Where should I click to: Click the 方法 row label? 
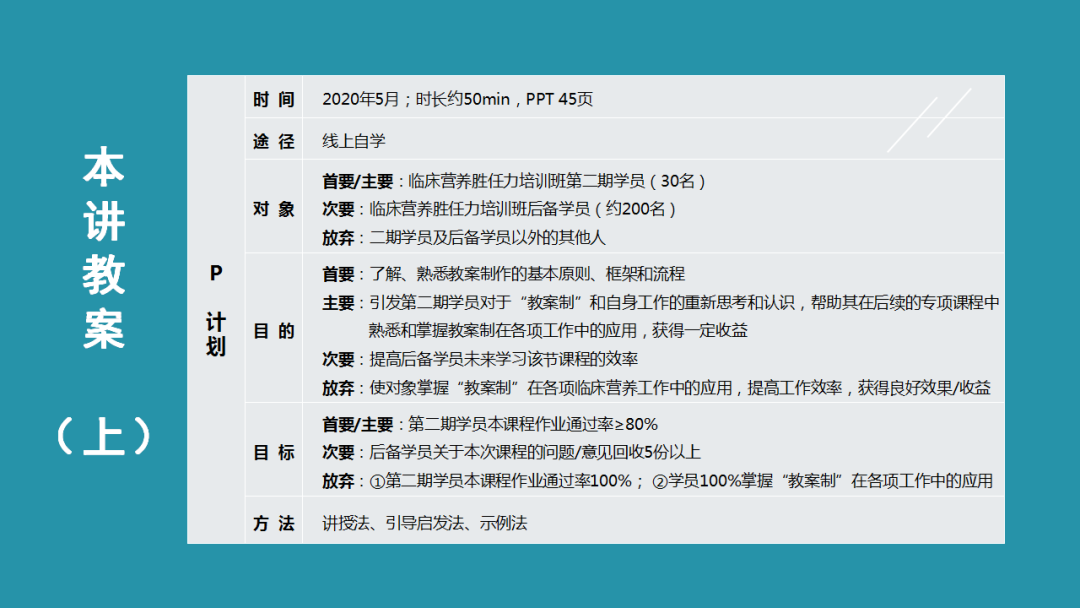[x=273, y=523]
